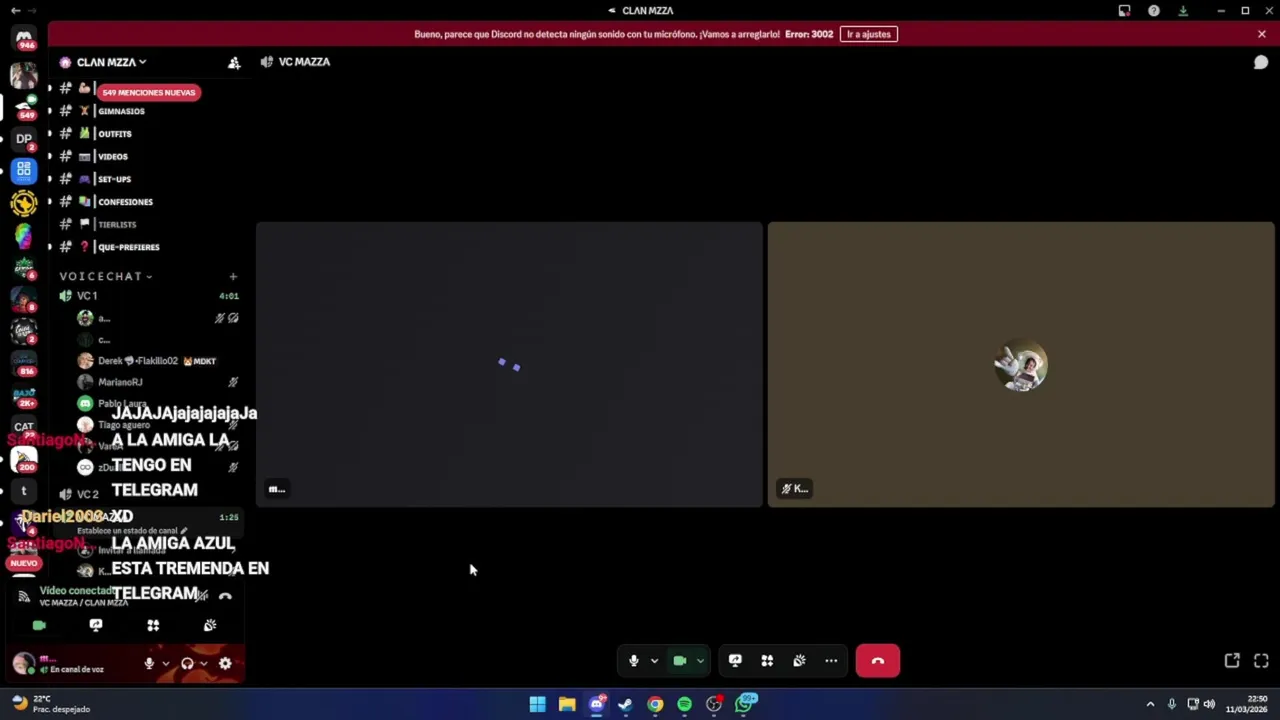Toggle microphone mute in call controls
This screenshot has height=720, width=1280.
[633, 661]
